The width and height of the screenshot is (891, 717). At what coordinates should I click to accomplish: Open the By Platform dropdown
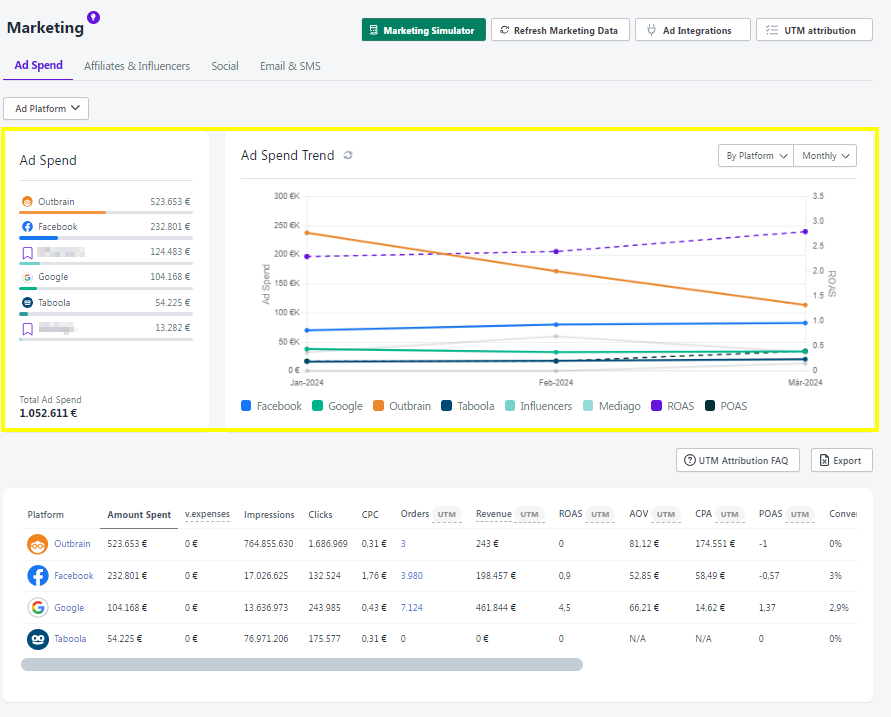click(x=756, y=156)
